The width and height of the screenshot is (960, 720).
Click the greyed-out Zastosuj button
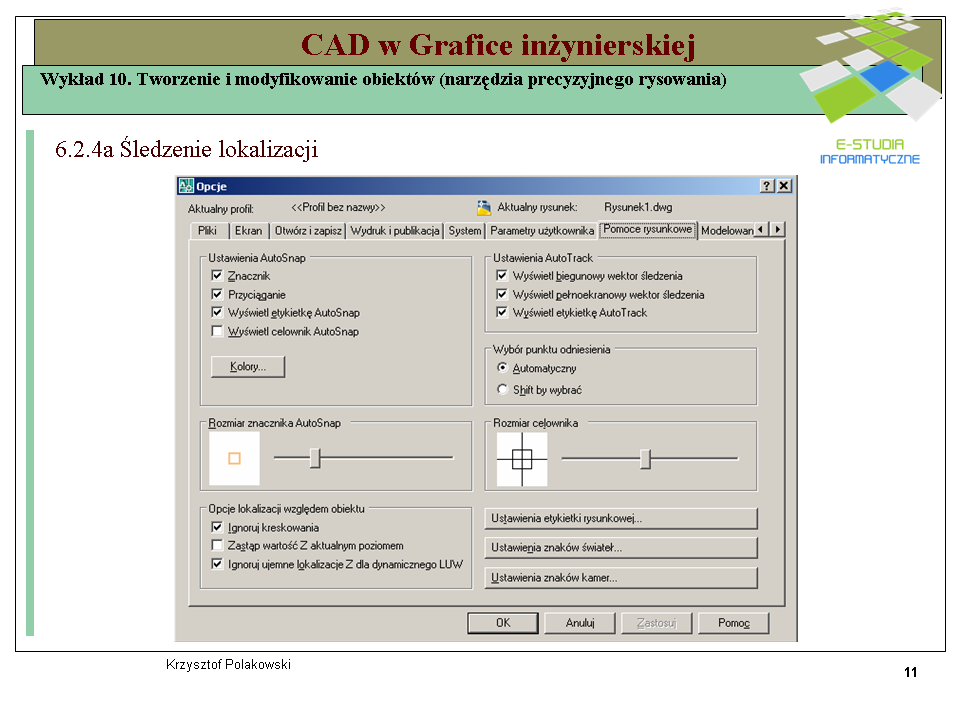pos(656,623)
